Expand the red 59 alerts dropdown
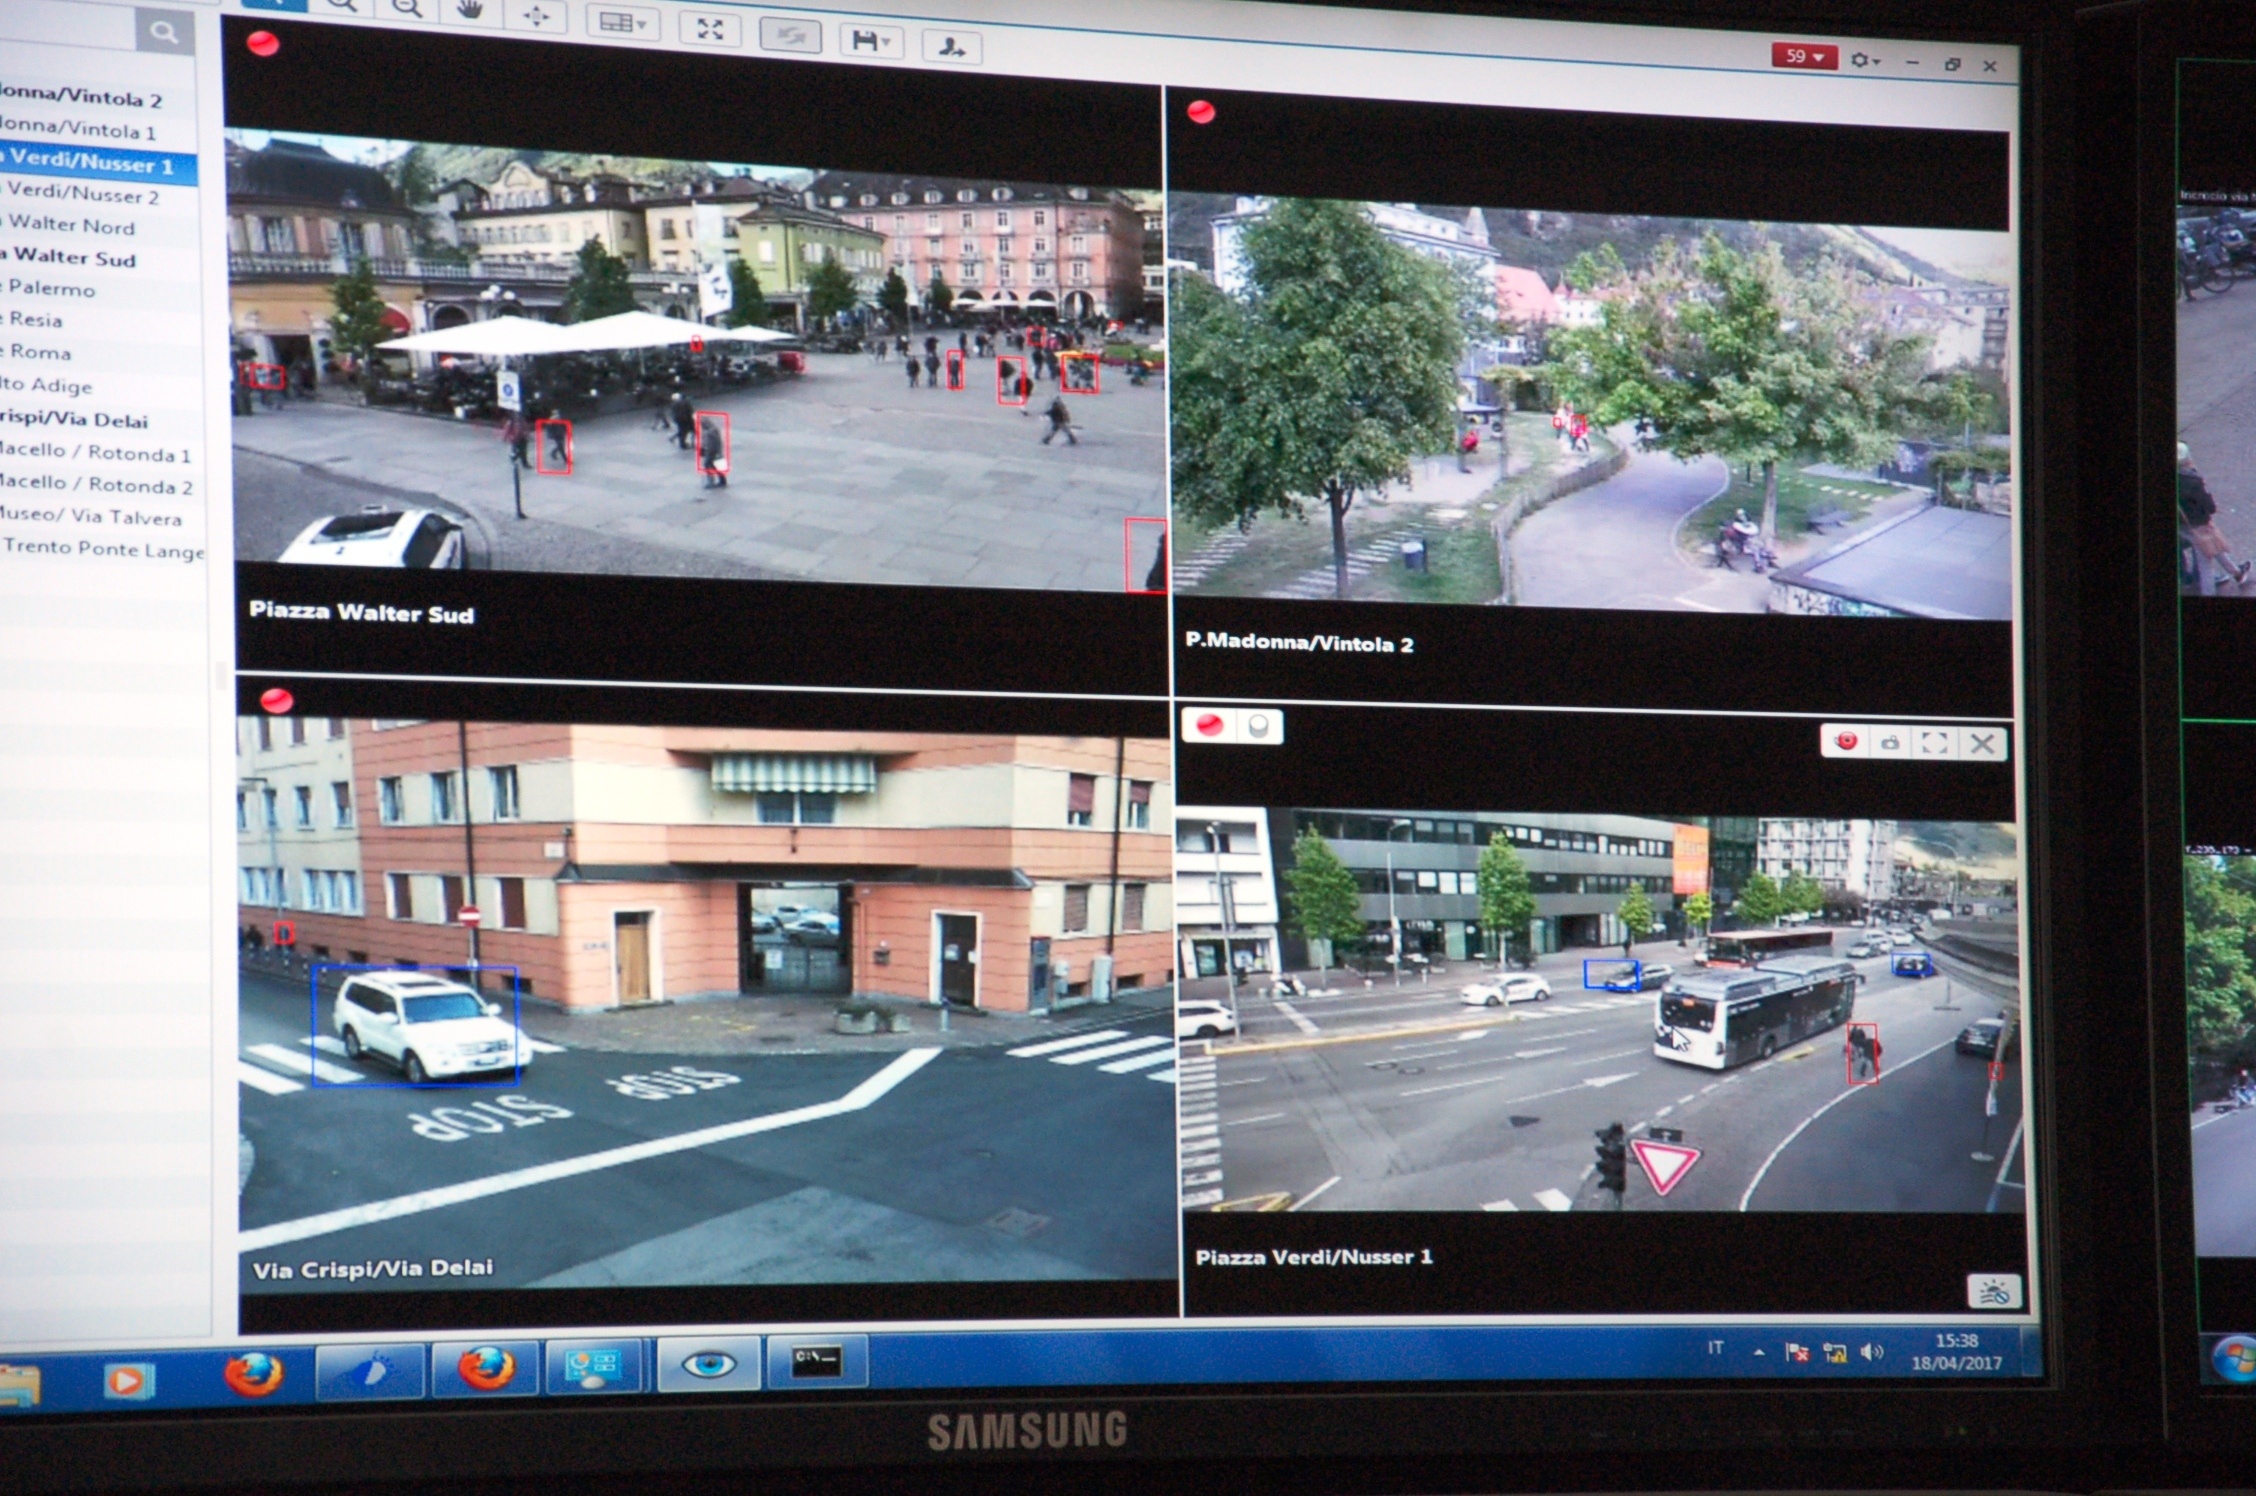Viewport: 2256px width, 1496px height. (x=1803, y=56)
